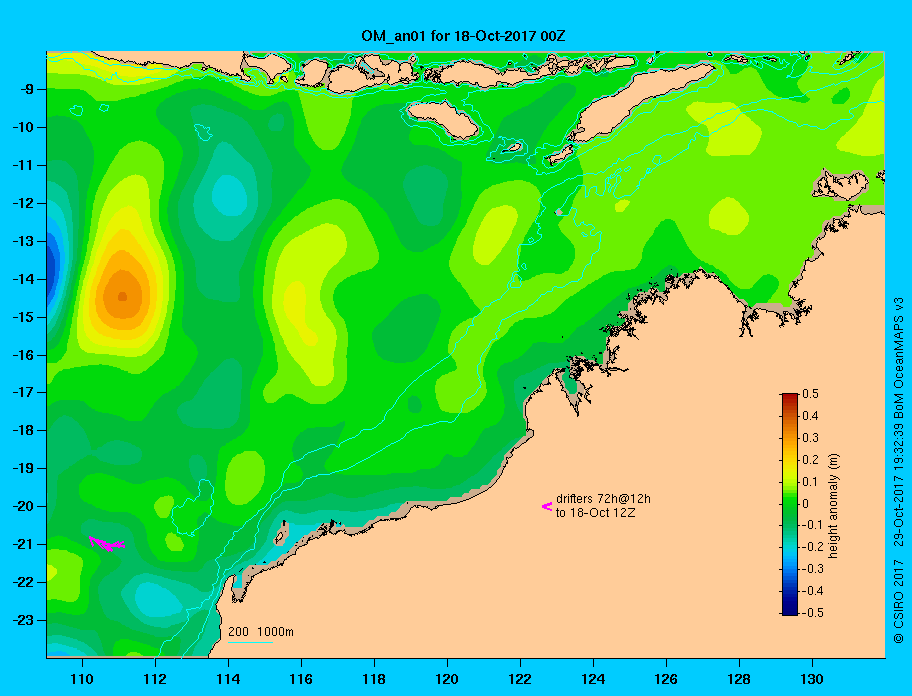912x696 pixels.
Task: Click the colorbar value '0.1'
Action: coord(810,481)
